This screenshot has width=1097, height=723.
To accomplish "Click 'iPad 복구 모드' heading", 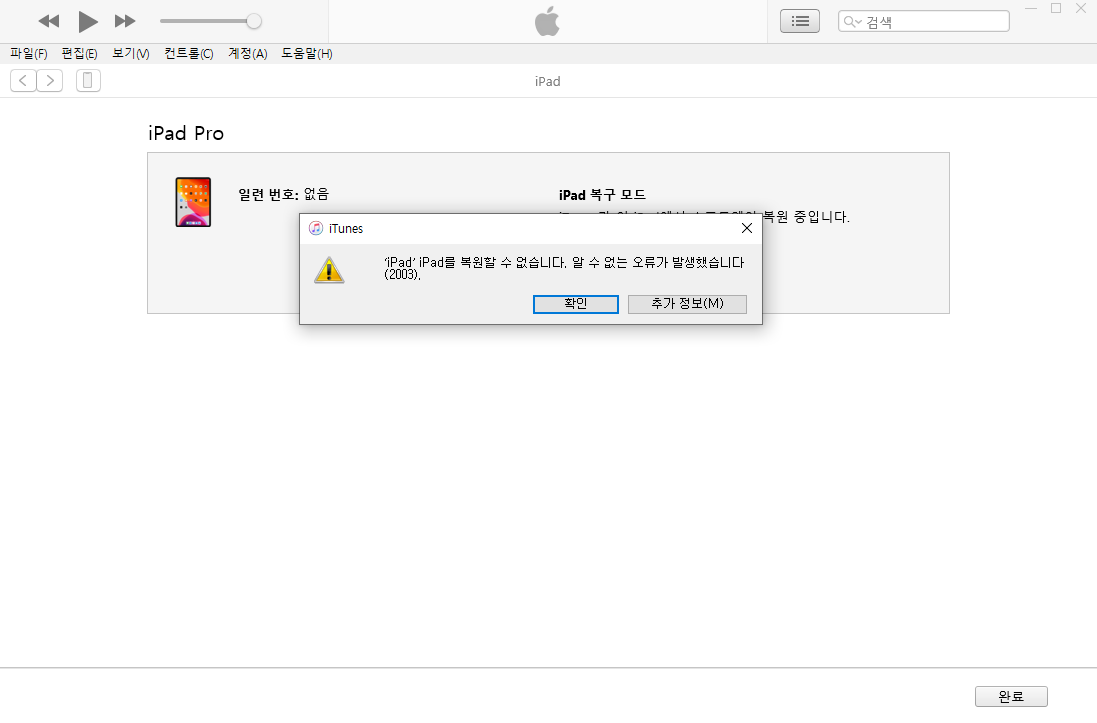I will coord(602,195).
